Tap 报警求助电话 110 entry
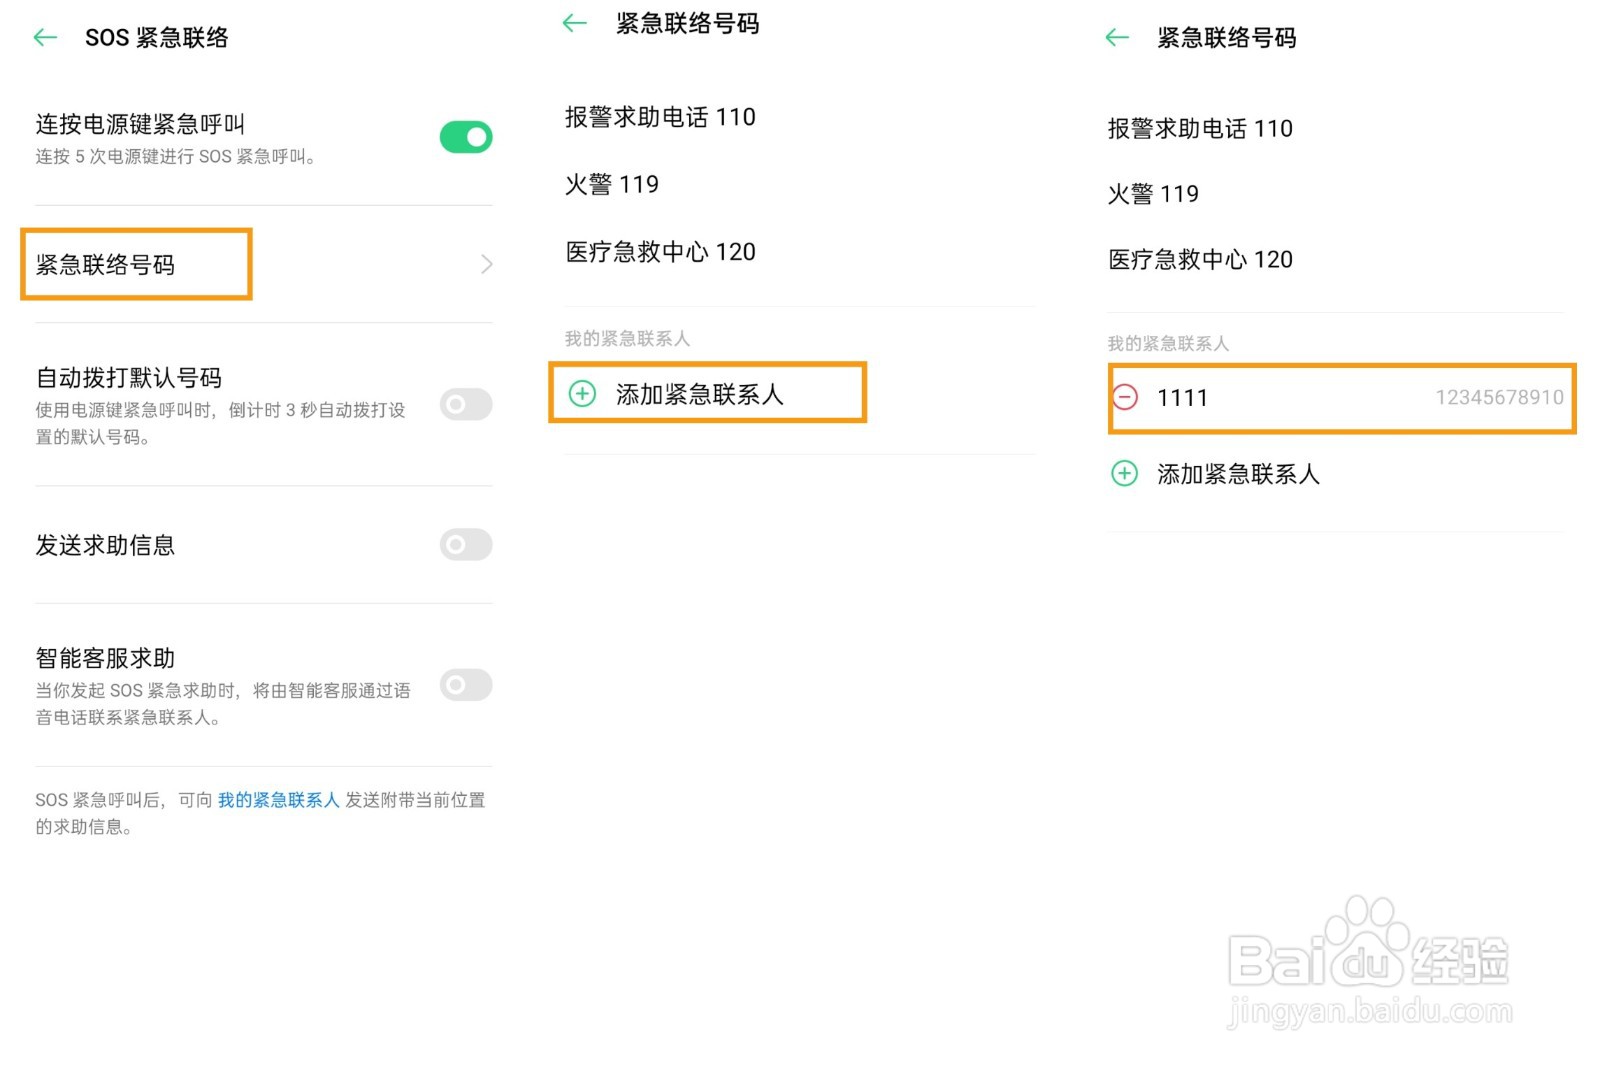The image size is (1600, 1066). pyautogui.click(x=659, y=117)
